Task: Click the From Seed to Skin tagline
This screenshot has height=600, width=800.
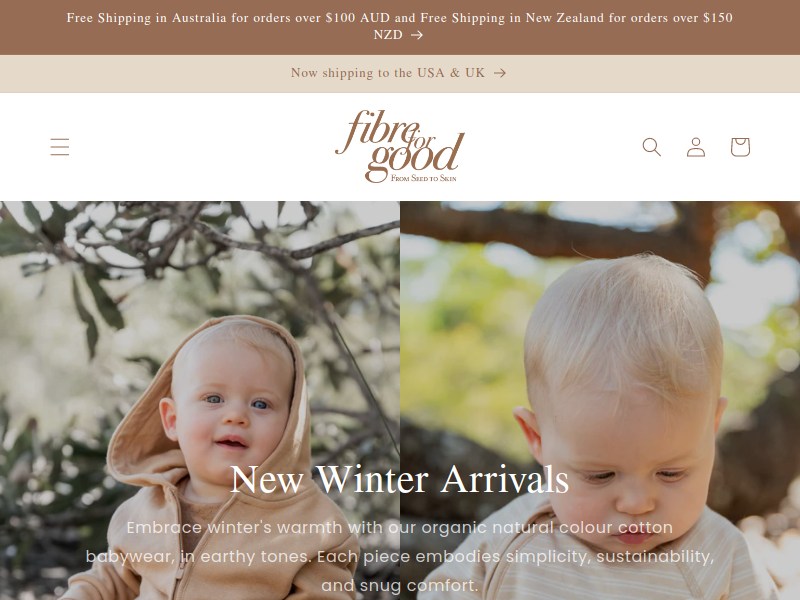Action: click(x=423, y=178)
